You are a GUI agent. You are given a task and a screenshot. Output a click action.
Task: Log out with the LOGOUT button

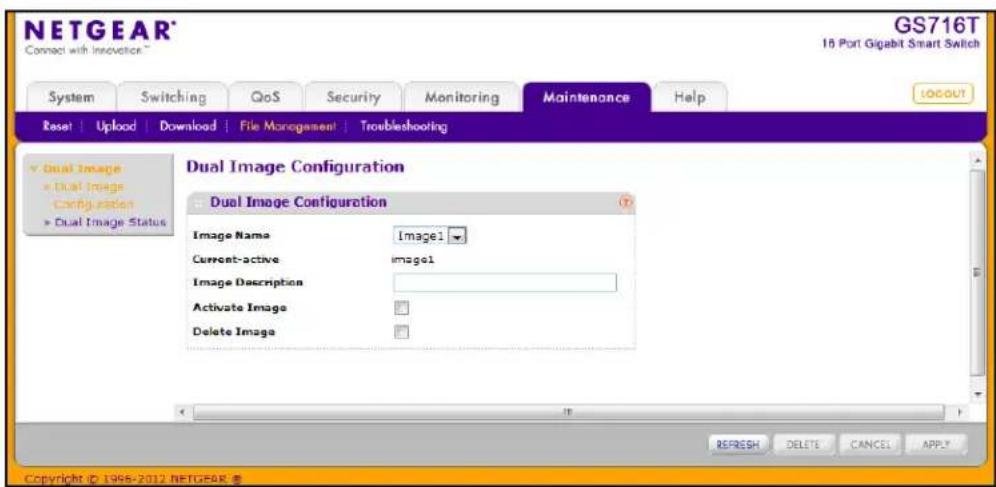click(943, 94)
